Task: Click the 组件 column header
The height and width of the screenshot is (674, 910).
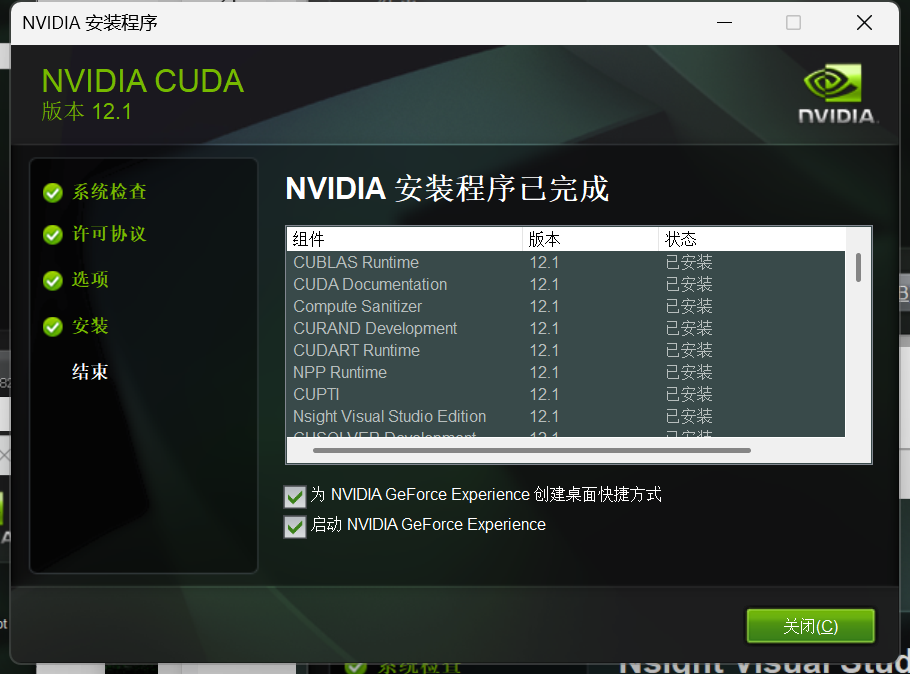Action: point(405,239)
